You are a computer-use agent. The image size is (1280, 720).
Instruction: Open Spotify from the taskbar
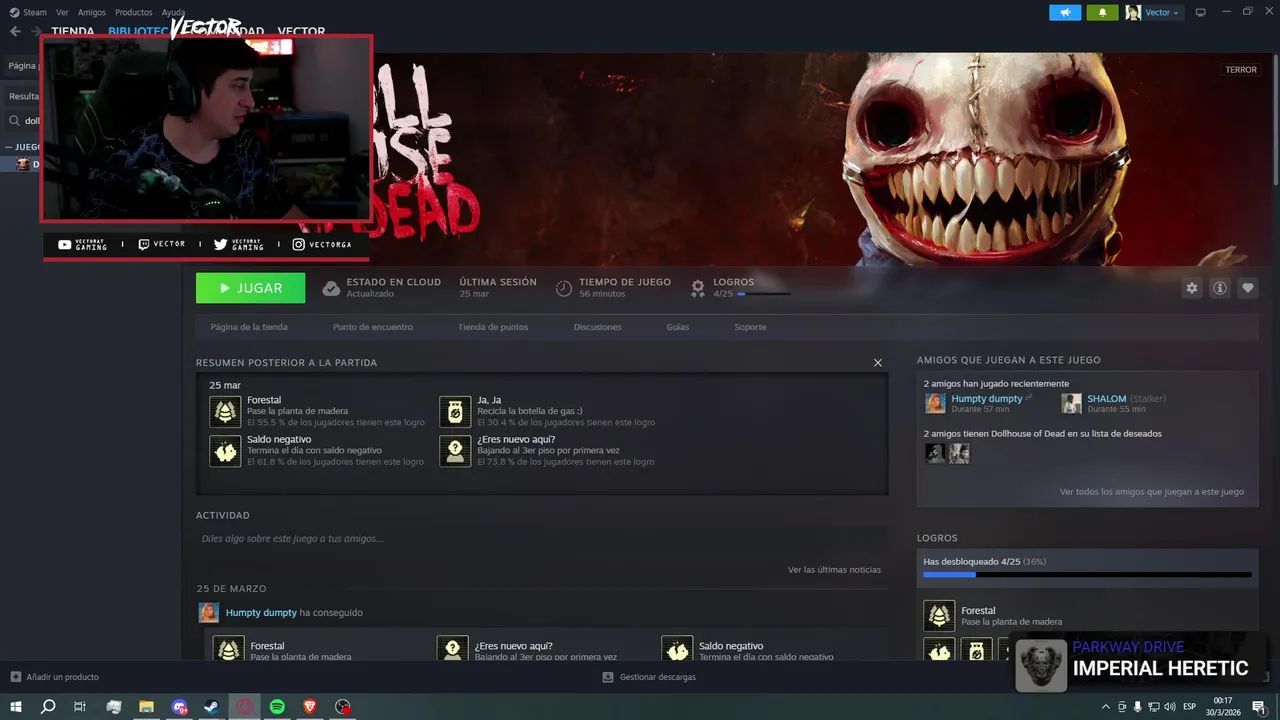pos(278,707)
